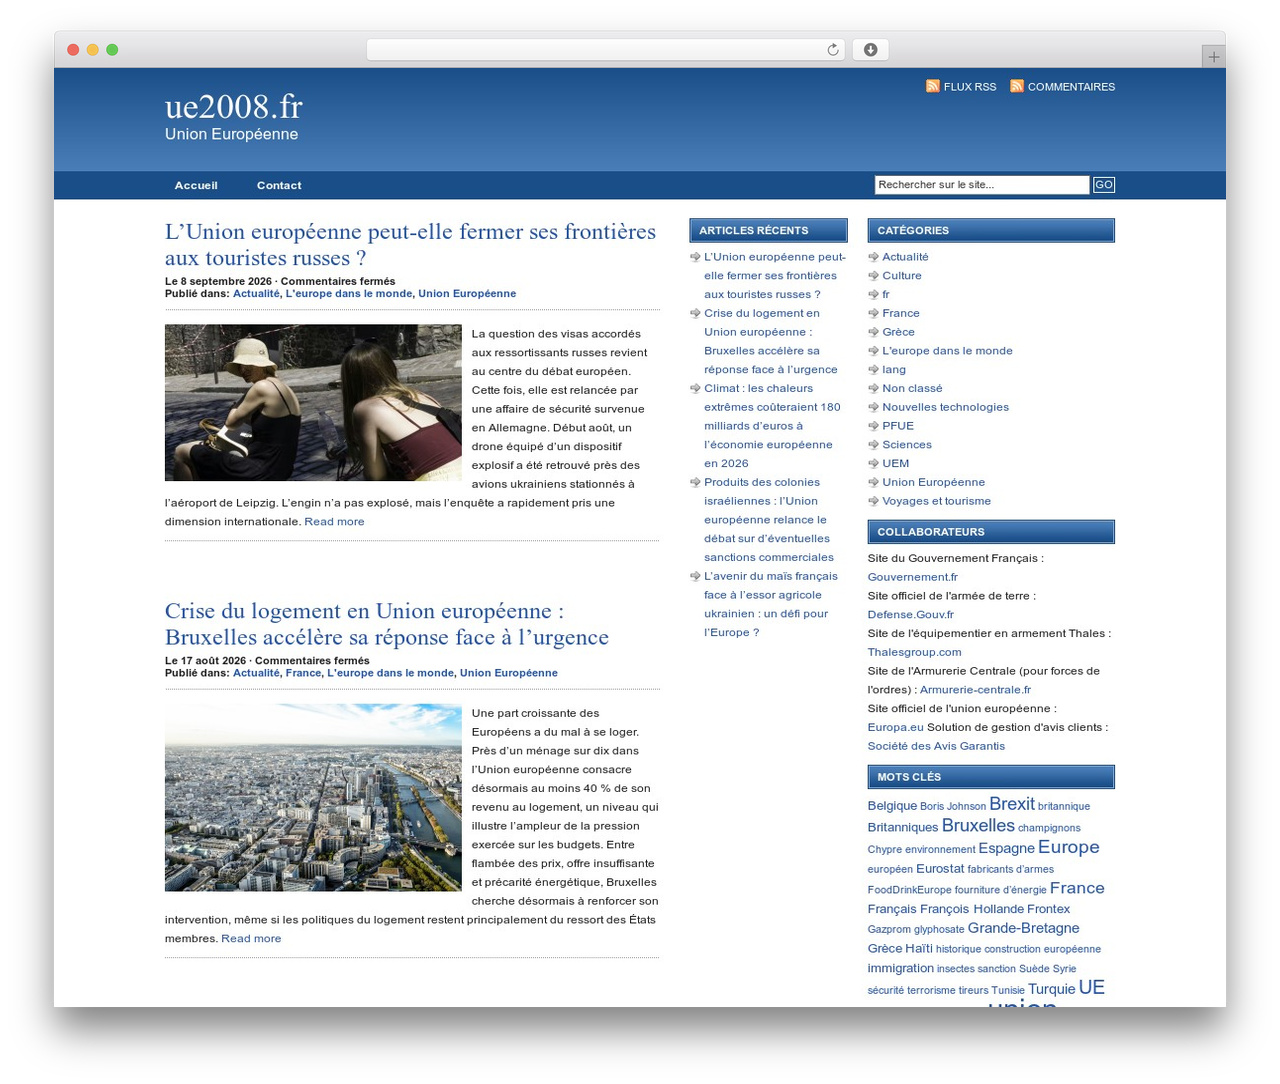This screenshot has height=1084, width=1280.
Task: Select the Grande-Bretagne keyword tag
Action: pos(1023,928)
